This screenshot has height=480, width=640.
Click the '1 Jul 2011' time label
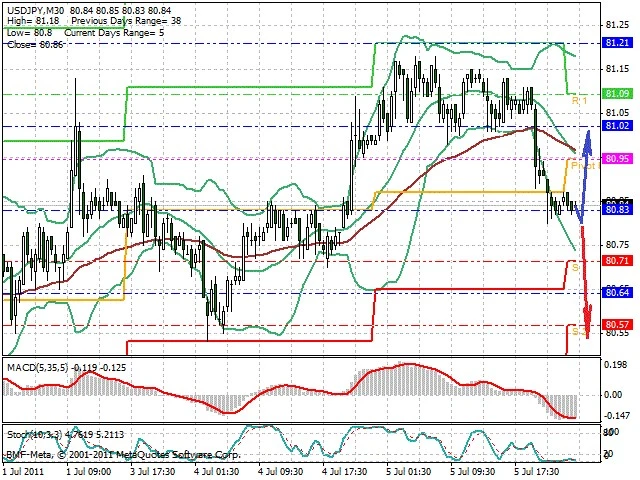pyautogui.click(x=24, y=472)
